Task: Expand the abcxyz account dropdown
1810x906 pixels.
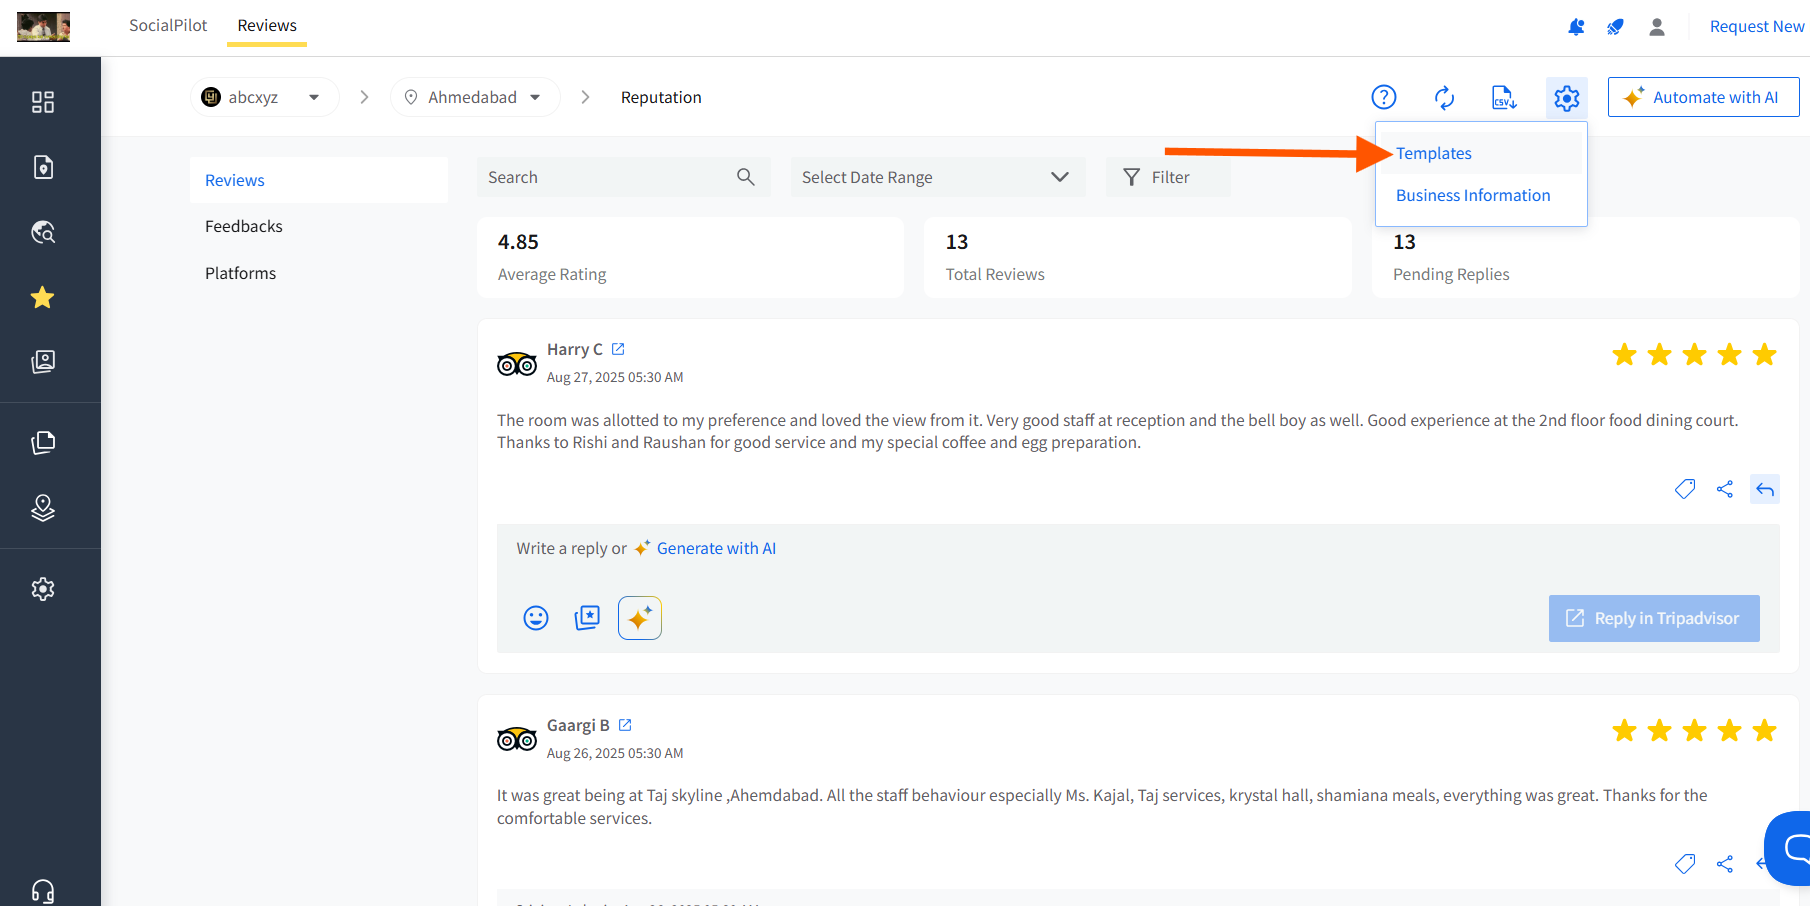Action: point(265,97)
